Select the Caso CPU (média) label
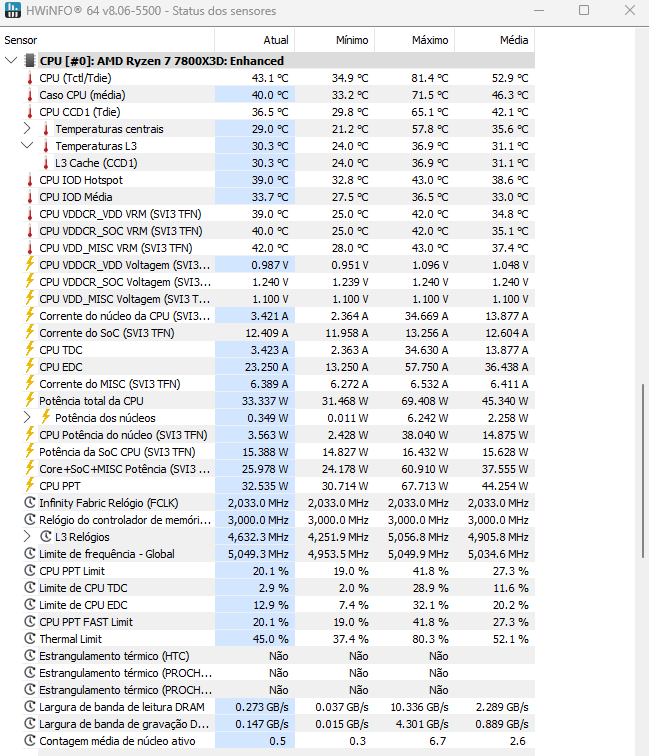This screenshot has height=756, width=649. (82, 95)
